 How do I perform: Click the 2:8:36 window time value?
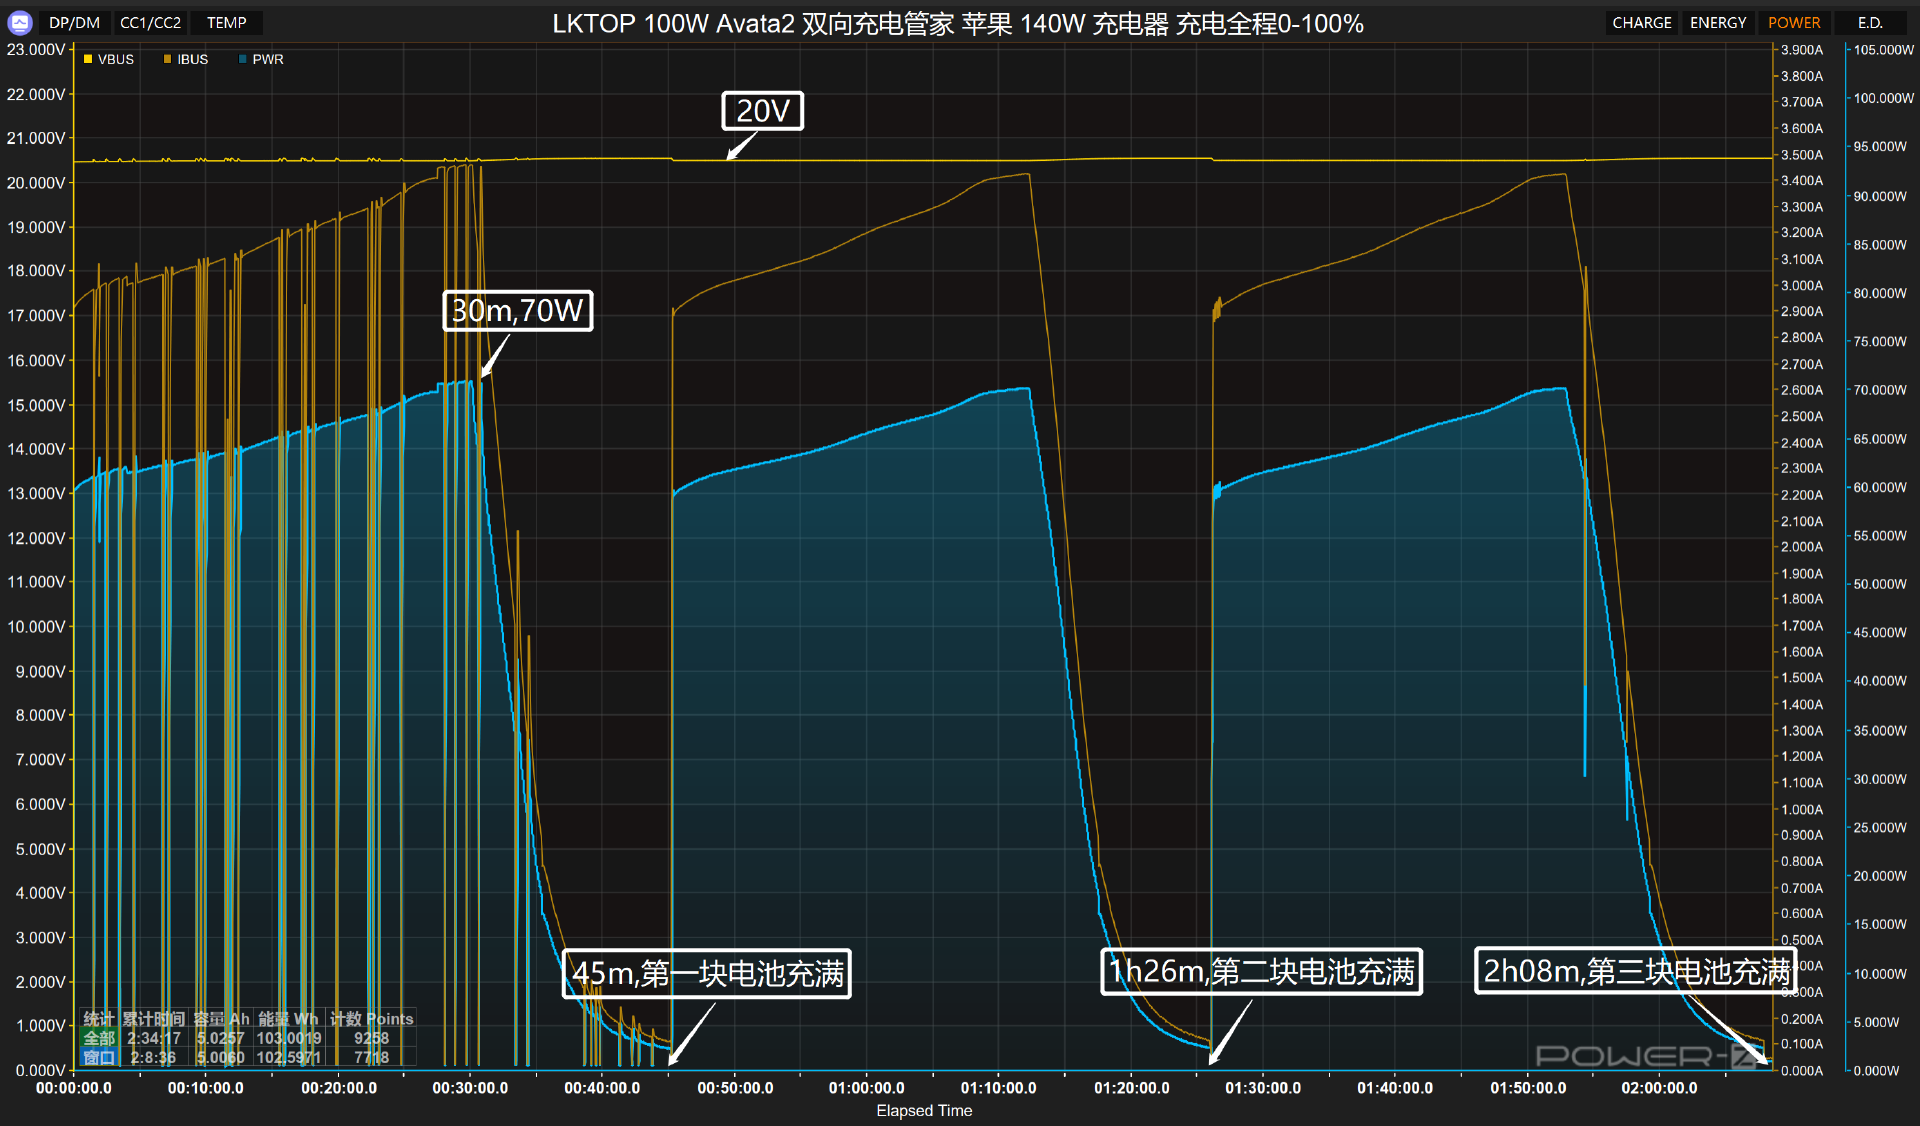click(x=153, y=1057)
